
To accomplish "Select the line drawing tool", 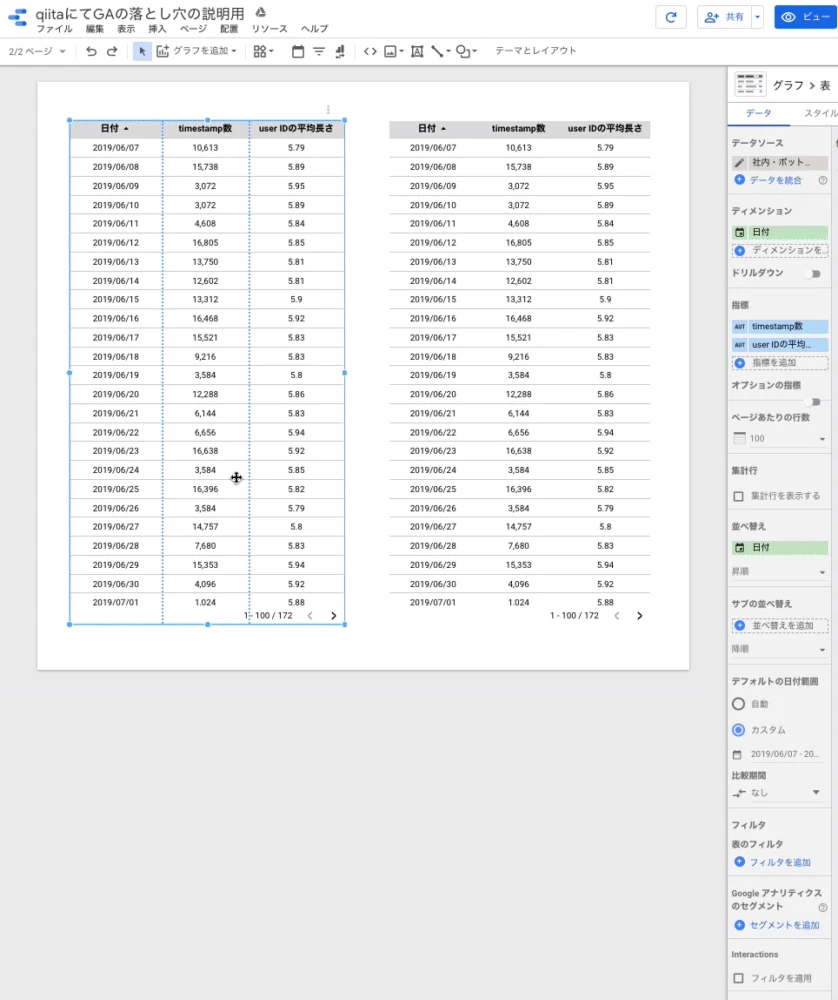I will 440,51.
